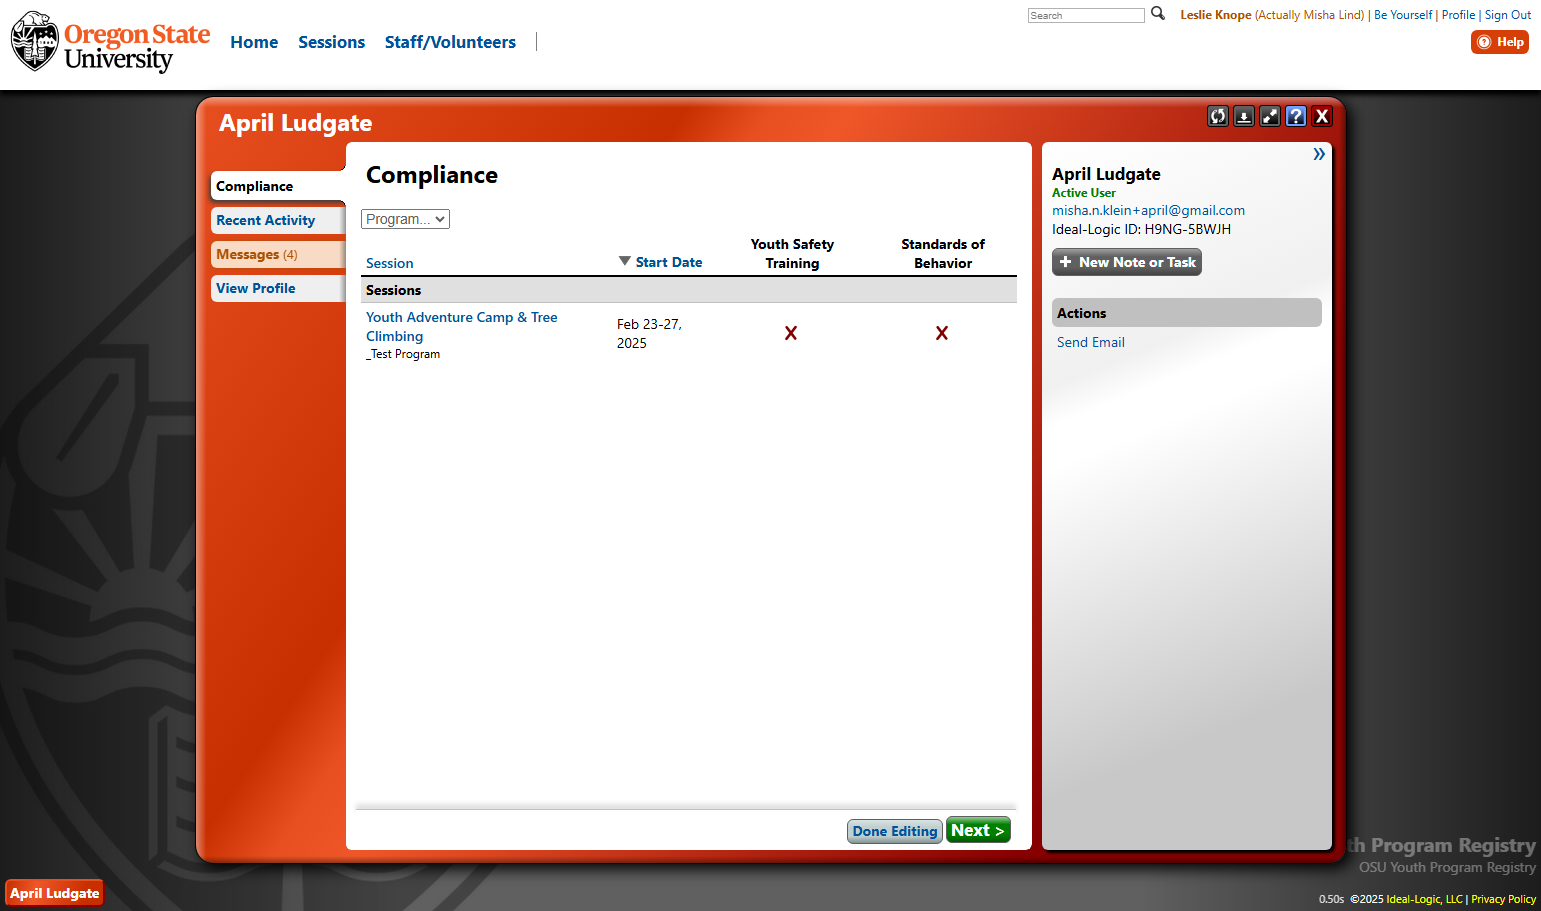This screenshot has width=1541, height=911.
Task: Click Send Email action link
Action: (x=1091, y=342)
